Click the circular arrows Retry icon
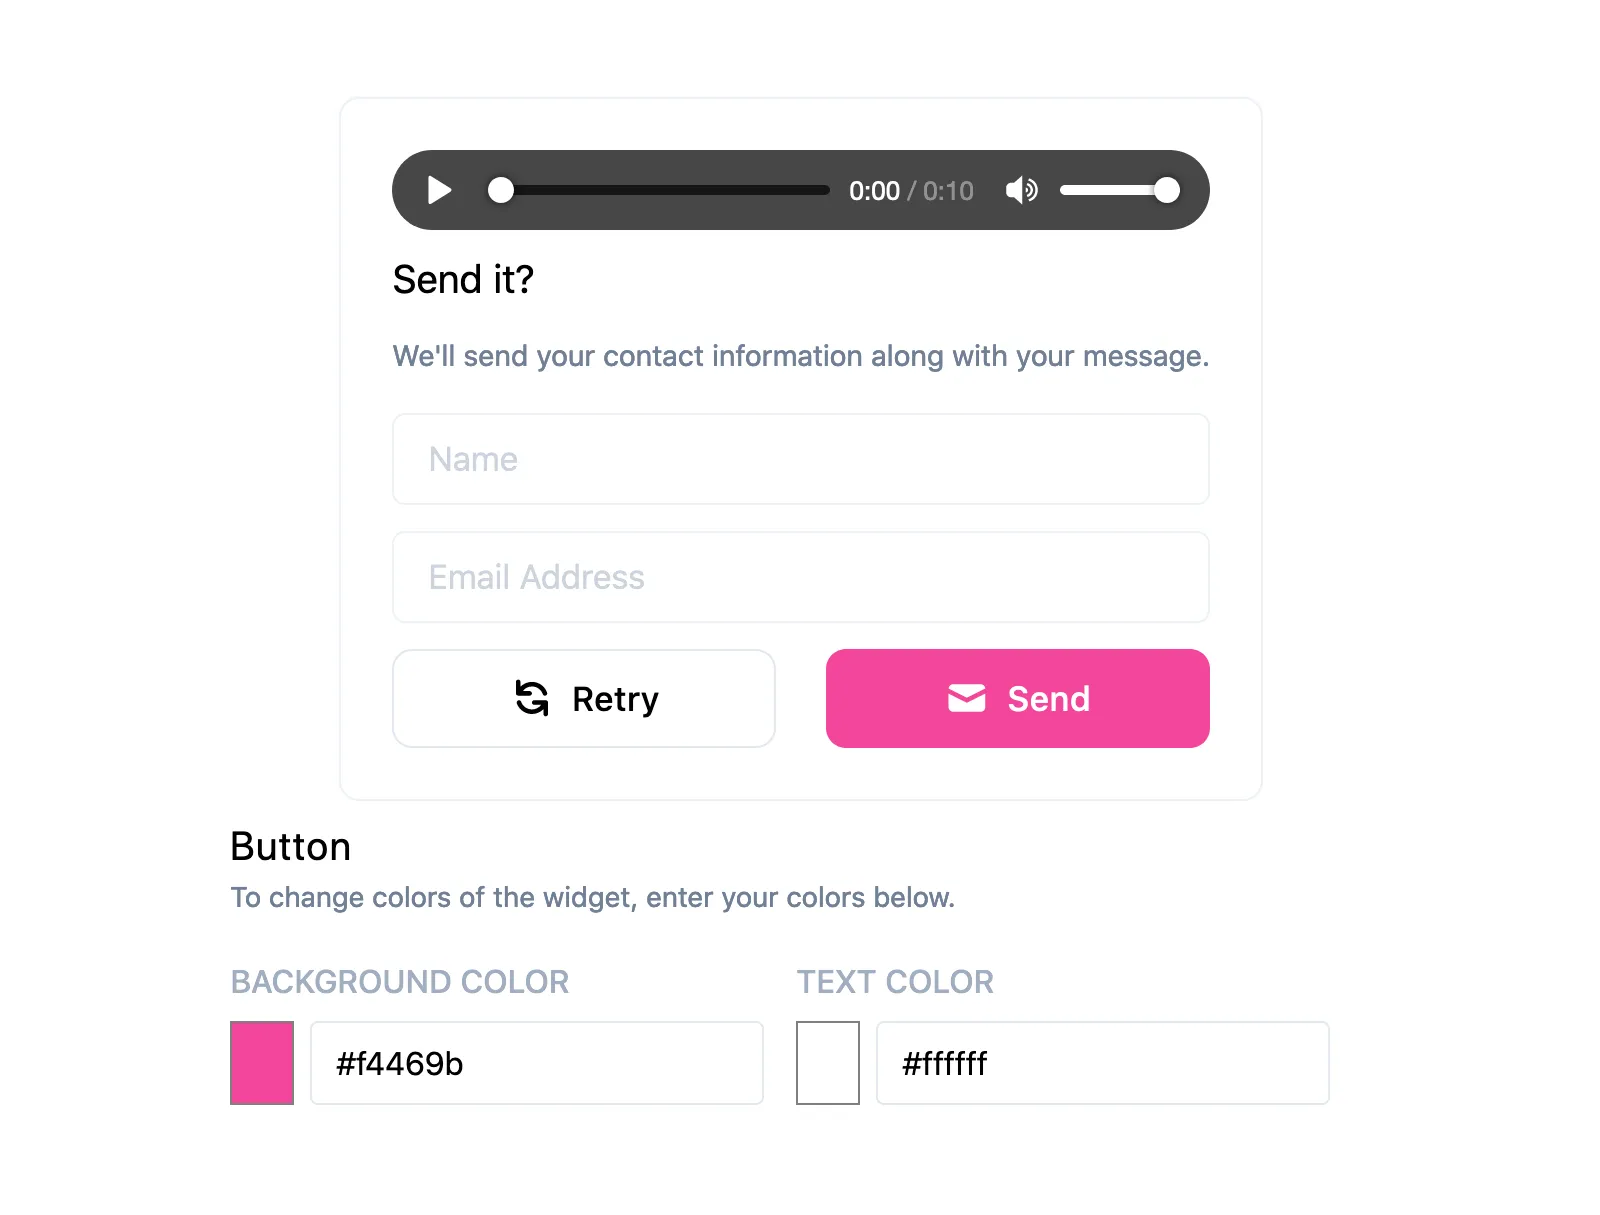1600x1215 pixels. [x=532, y=698]
